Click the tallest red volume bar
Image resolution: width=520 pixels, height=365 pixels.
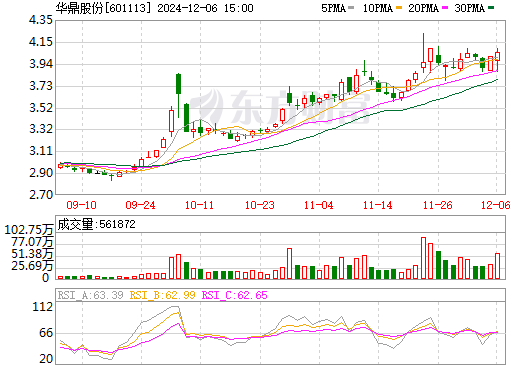click(423, 258)
